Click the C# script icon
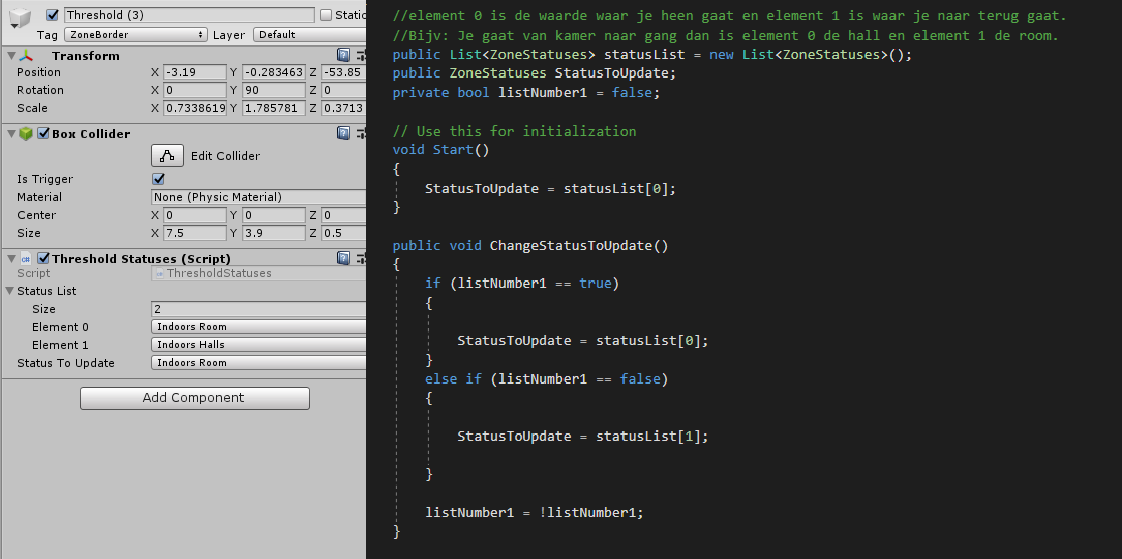Viewport: 1122px width, 559px height. point(26,259)
